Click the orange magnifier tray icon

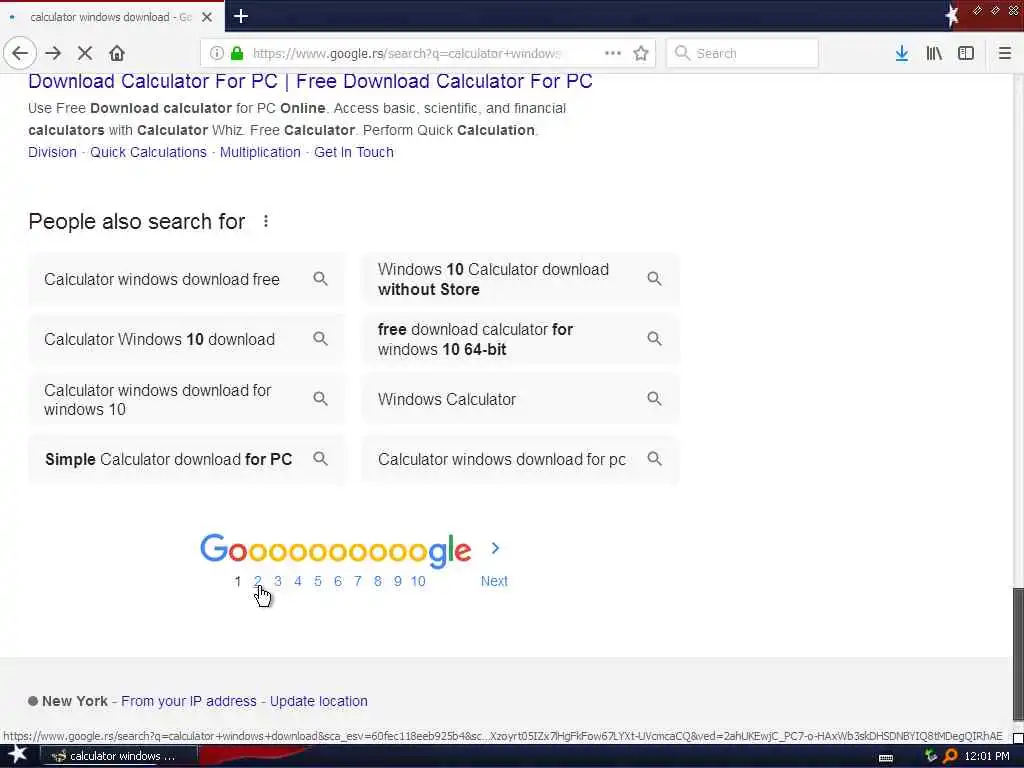(950, 756)
